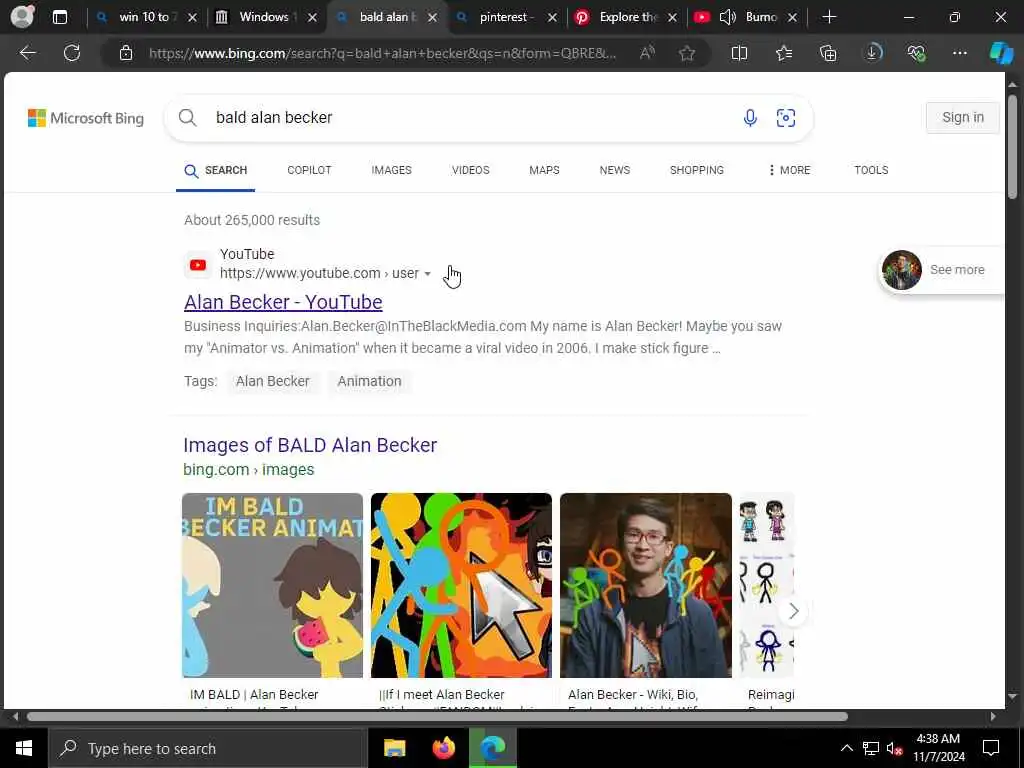This screenshot has height=768, width=1024.
Task: Open the Favorites list icon
Action: point(784,53)
